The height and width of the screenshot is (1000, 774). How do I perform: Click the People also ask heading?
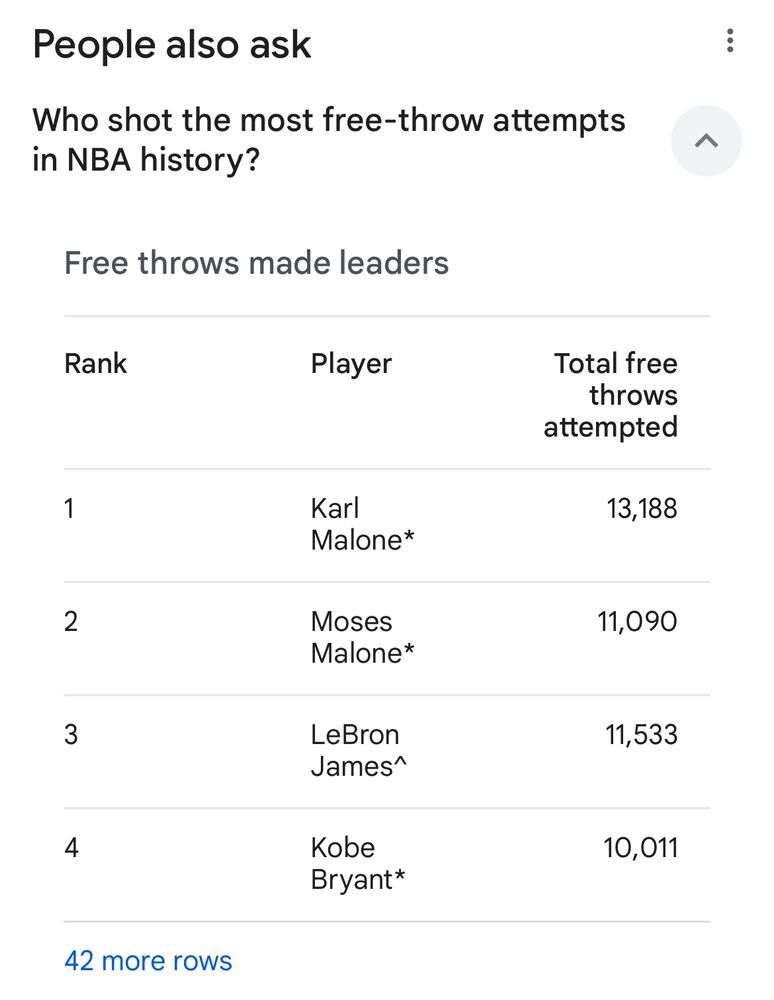(172, 45)
